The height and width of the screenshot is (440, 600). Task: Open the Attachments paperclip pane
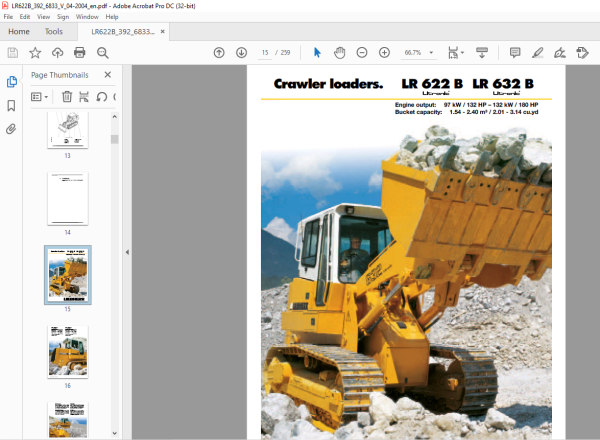11,129
